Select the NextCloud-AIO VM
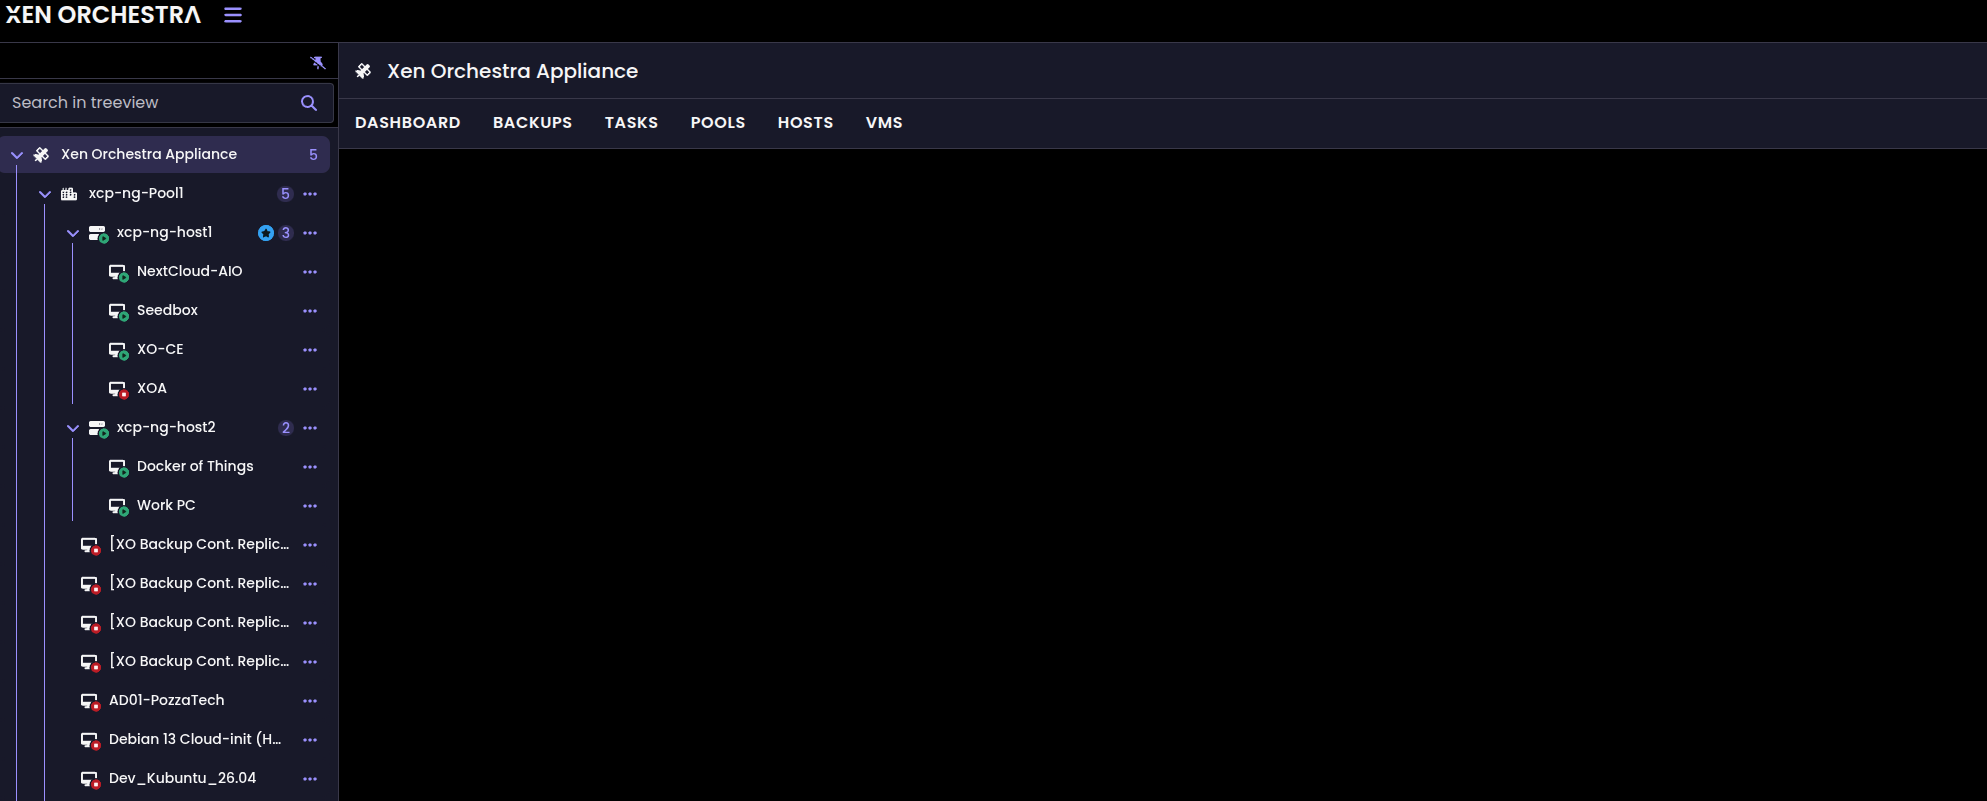 [190, 271]
